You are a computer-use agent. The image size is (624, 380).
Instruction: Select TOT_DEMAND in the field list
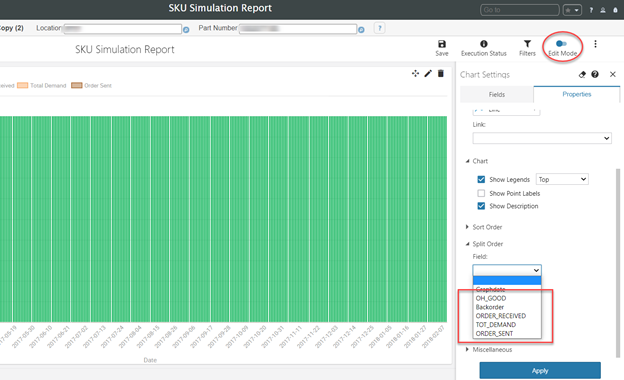tap(495, 324)
